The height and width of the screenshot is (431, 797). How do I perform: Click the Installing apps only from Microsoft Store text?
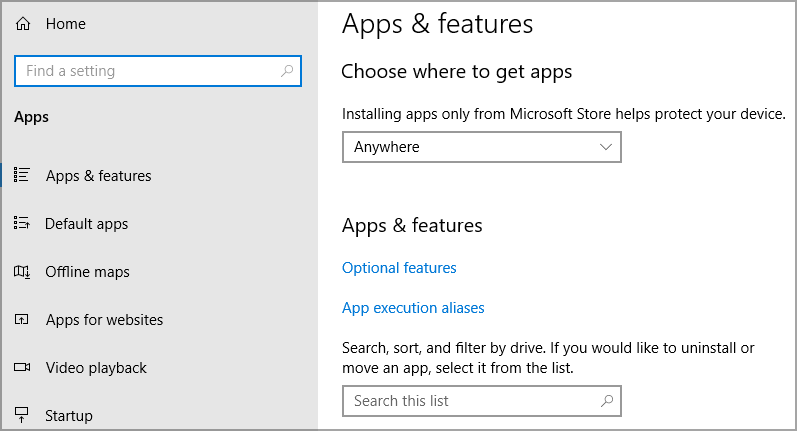(x=564, y=114)
